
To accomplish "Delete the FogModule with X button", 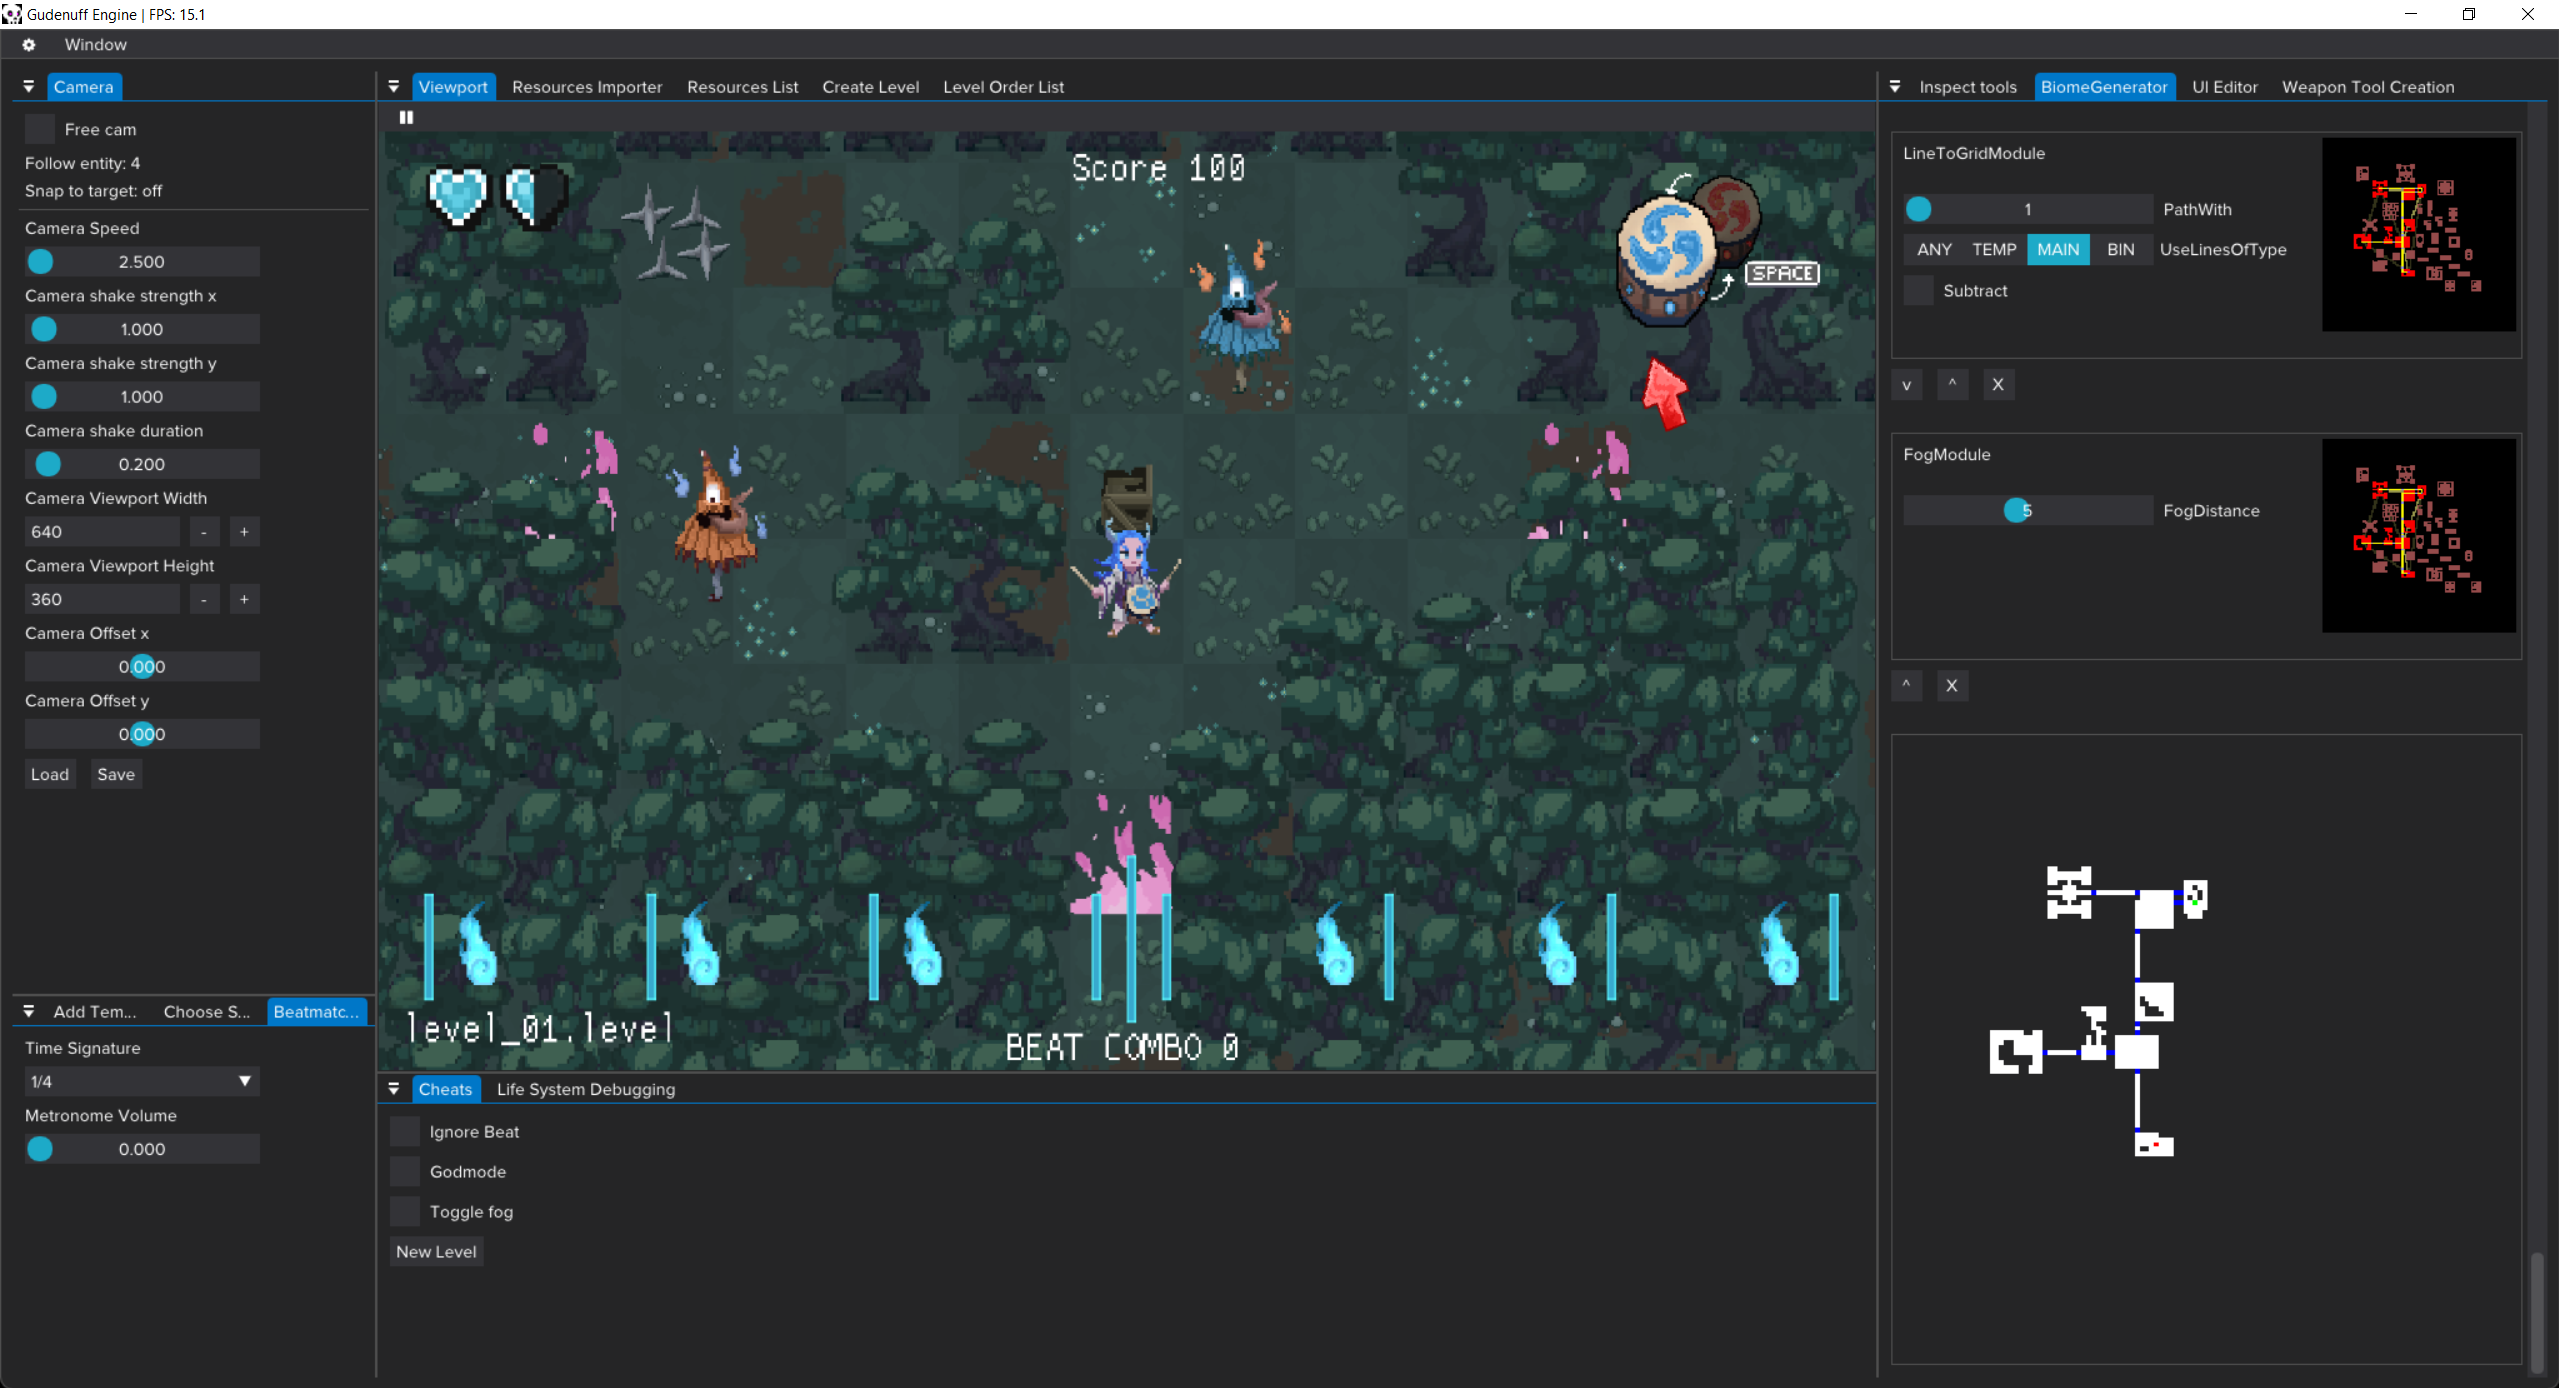I will 1951,686.
